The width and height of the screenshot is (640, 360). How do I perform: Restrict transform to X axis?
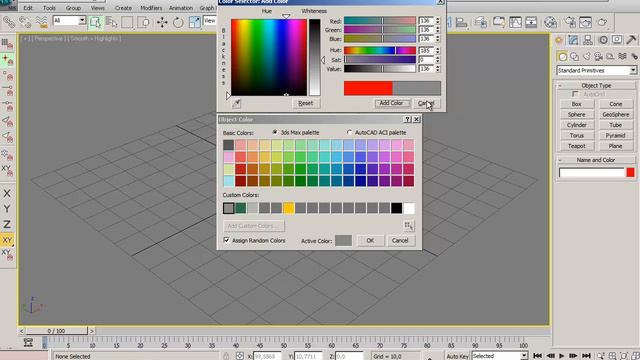(x=7, y=193)
